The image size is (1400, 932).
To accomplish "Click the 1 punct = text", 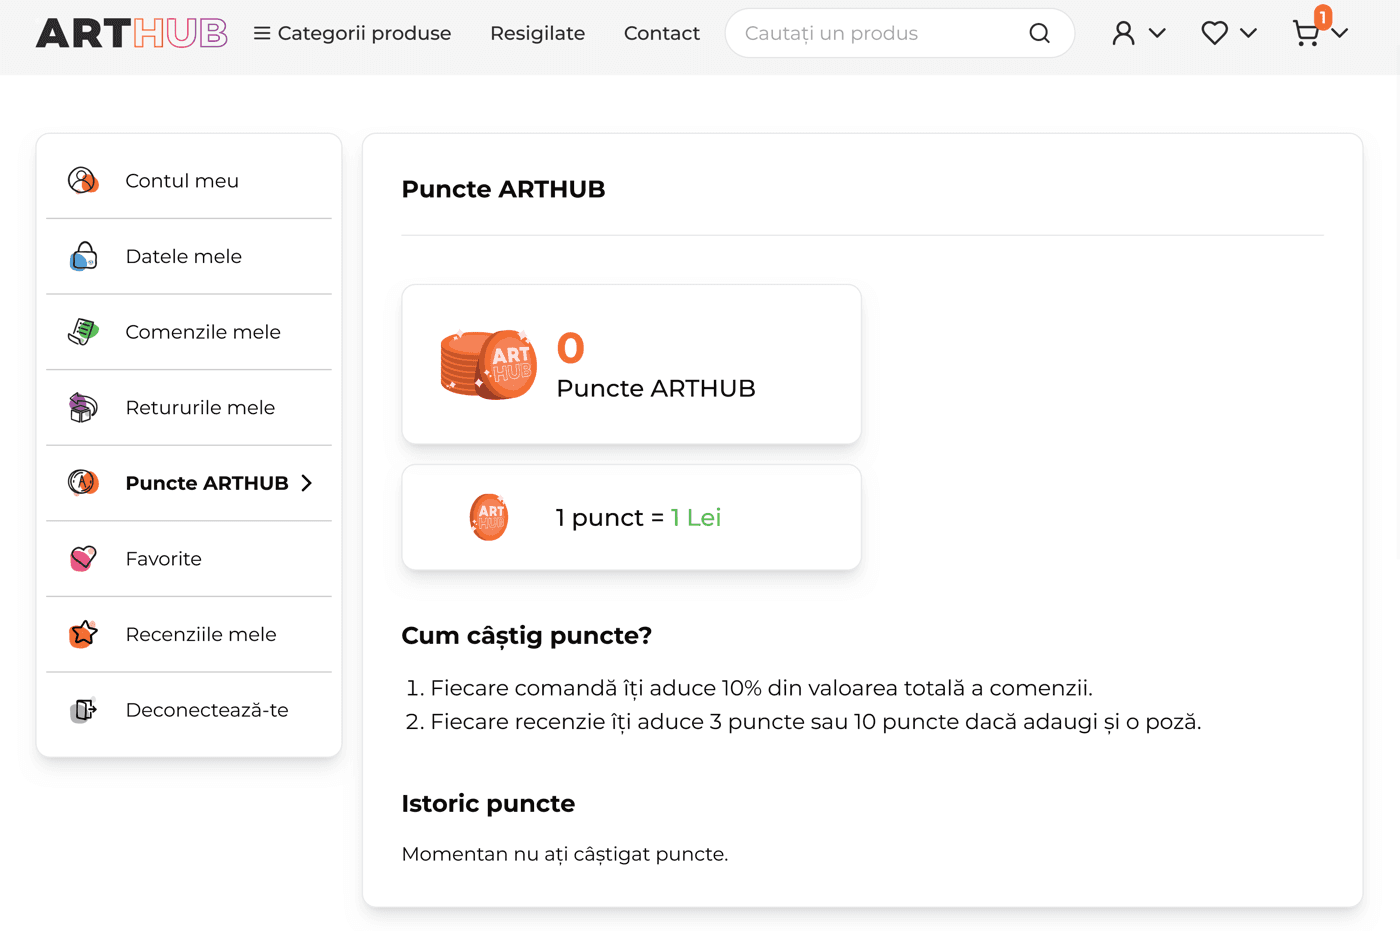I will [x=610, y=517].
